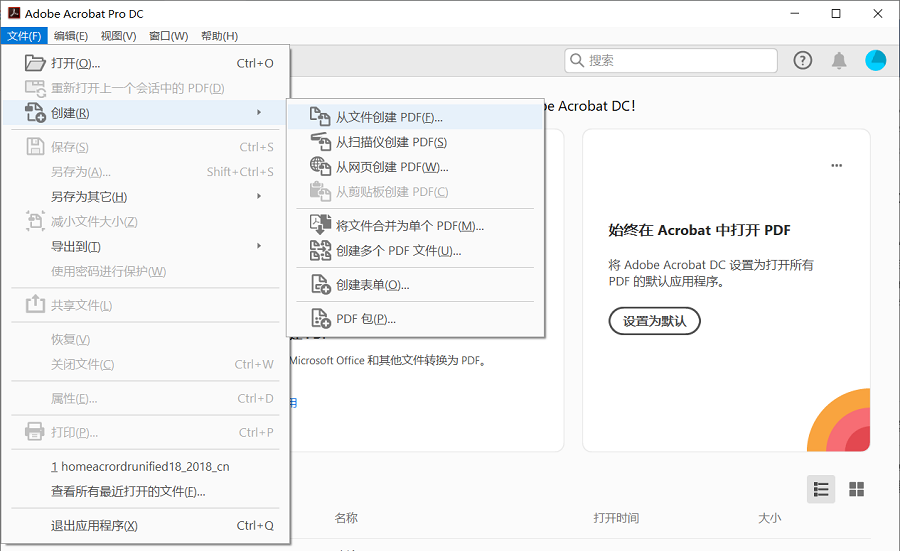
Task: Select 导出到(T) menu entry
Action: [x=146, y=246]
